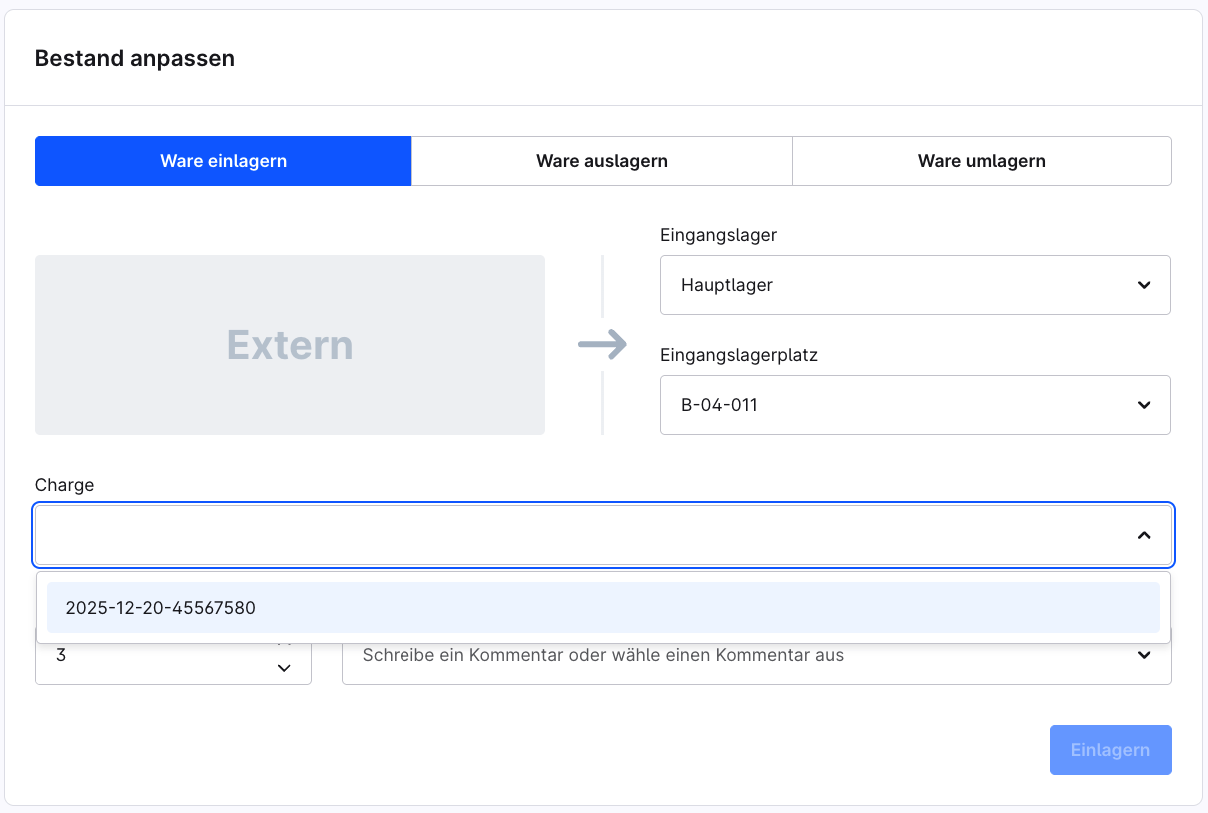Image resolution: width=1208 pixels, height=813 pixels.
Task: Click the Bestand anpassen heading
Action: [x=134, y=58]
